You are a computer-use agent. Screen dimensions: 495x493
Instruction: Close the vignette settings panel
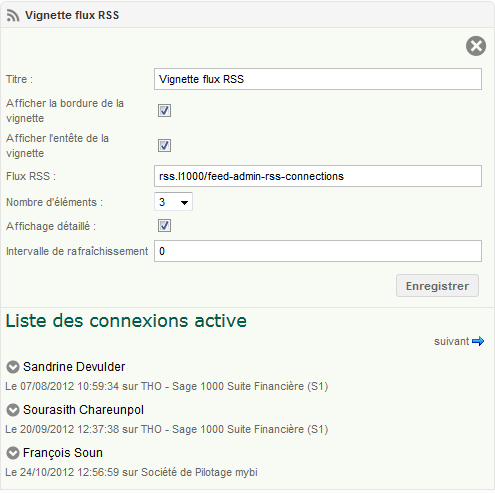(x=476, y=46)
